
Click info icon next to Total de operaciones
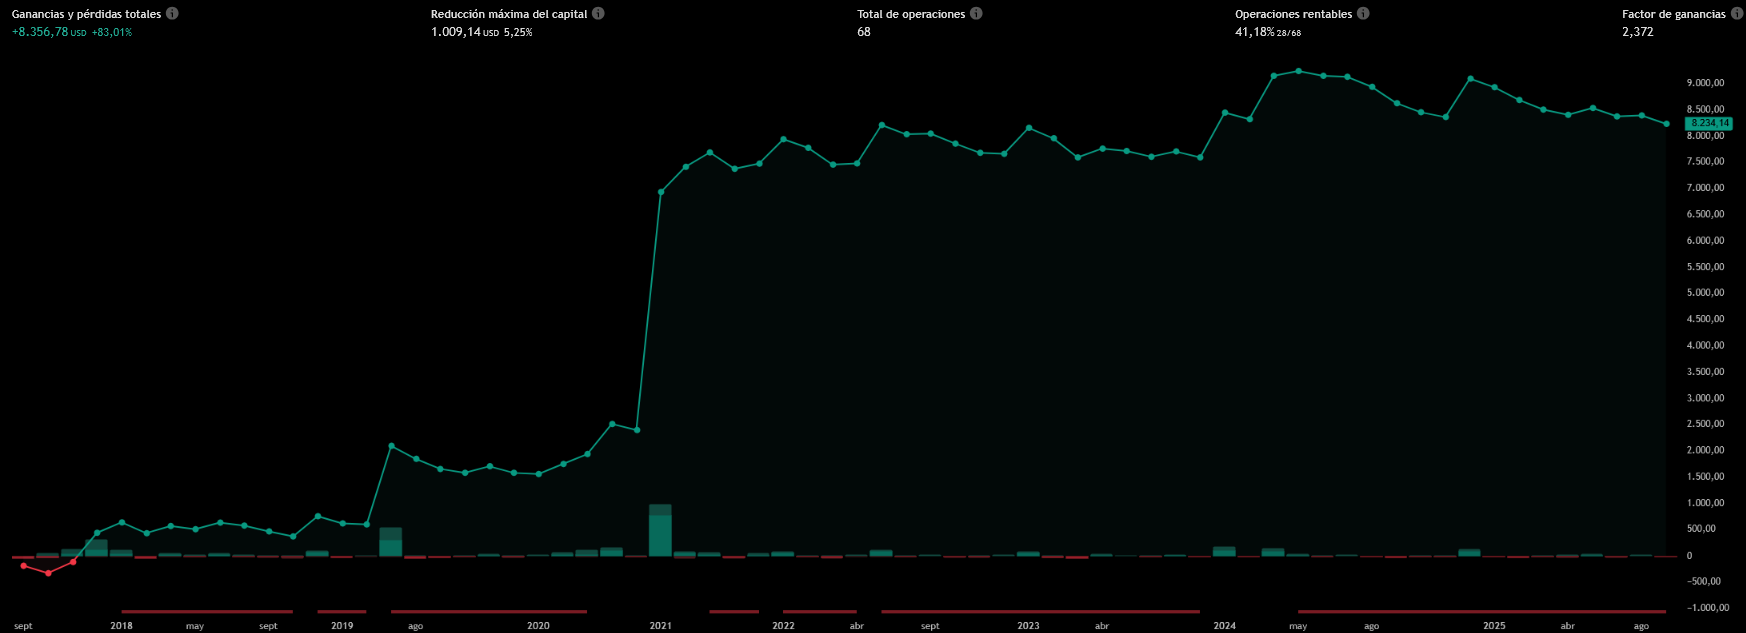[x=976, y=14]
